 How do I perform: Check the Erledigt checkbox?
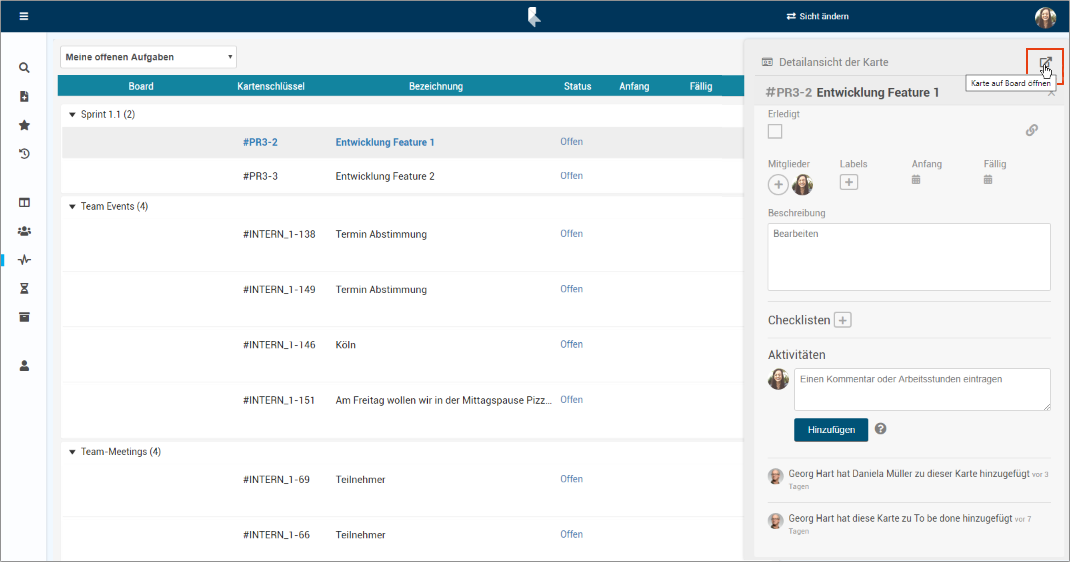pyautogui.click(x=775, y=131)
